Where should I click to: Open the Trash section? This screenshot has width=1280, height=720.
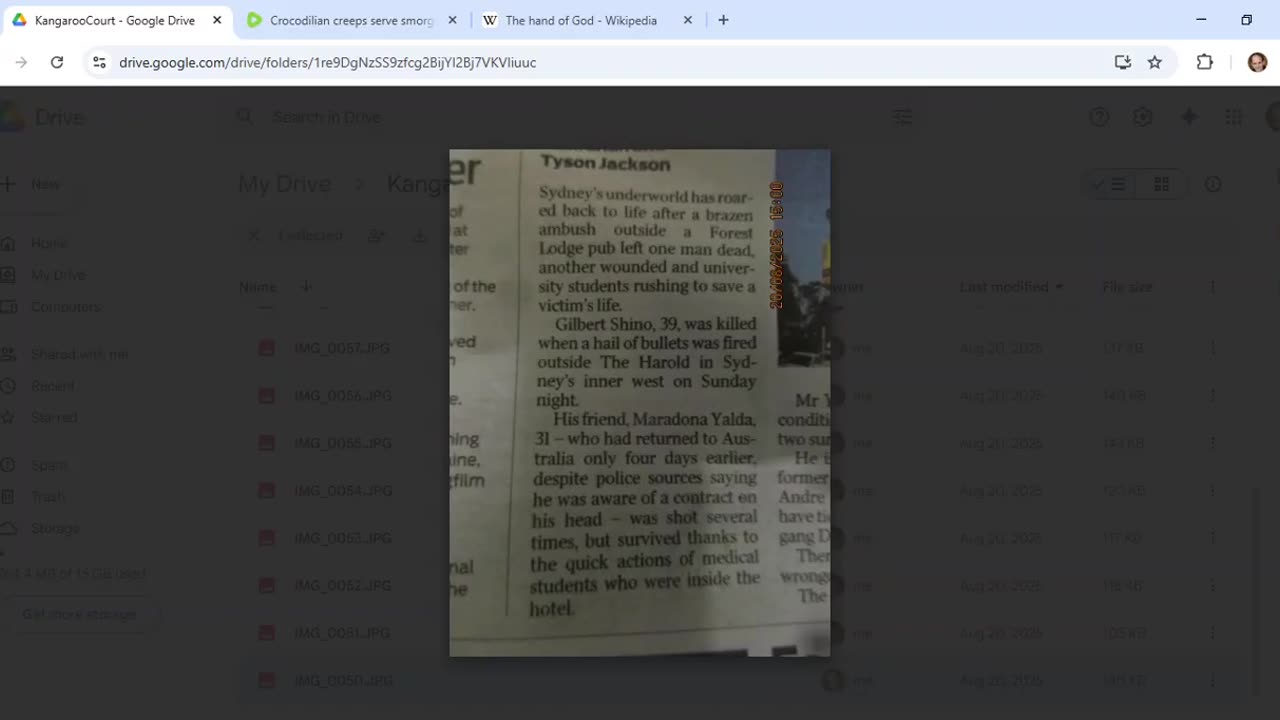(x=48, y=496)
